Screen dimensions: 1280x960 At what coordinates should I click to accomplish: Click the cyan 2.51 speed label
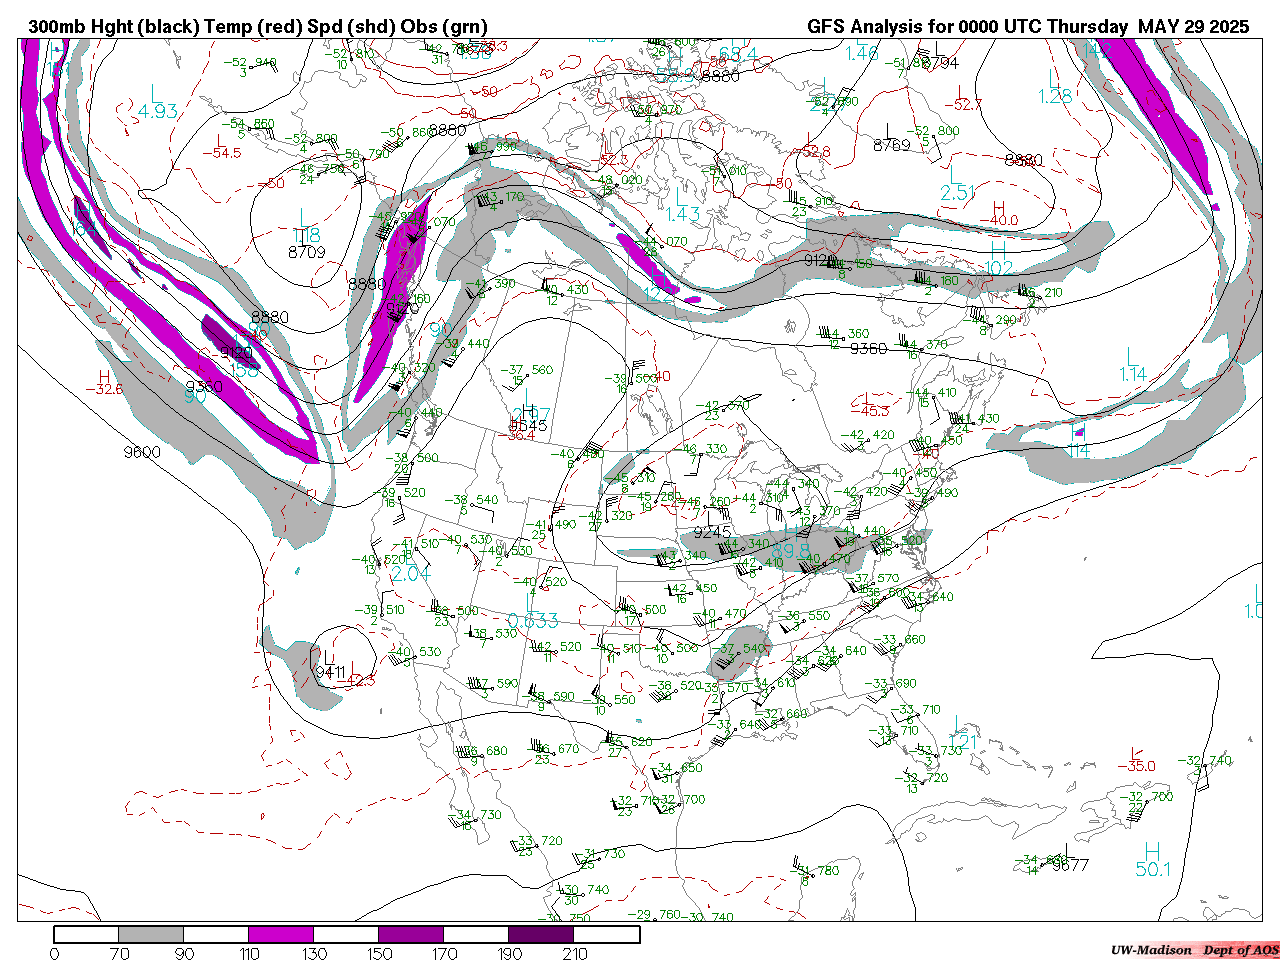(957, 193)
